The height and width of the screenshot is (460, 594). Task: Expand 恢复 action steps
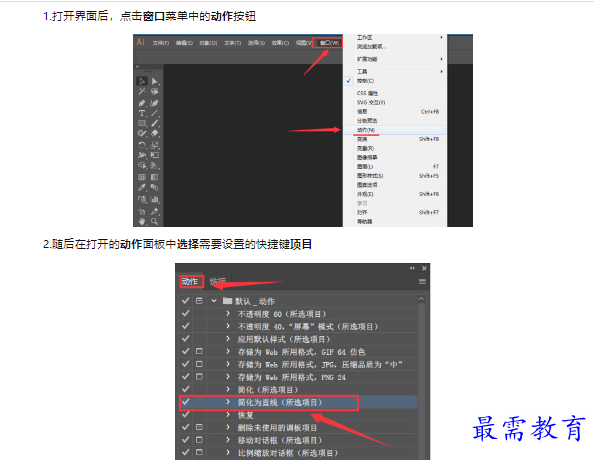point(228,415)
